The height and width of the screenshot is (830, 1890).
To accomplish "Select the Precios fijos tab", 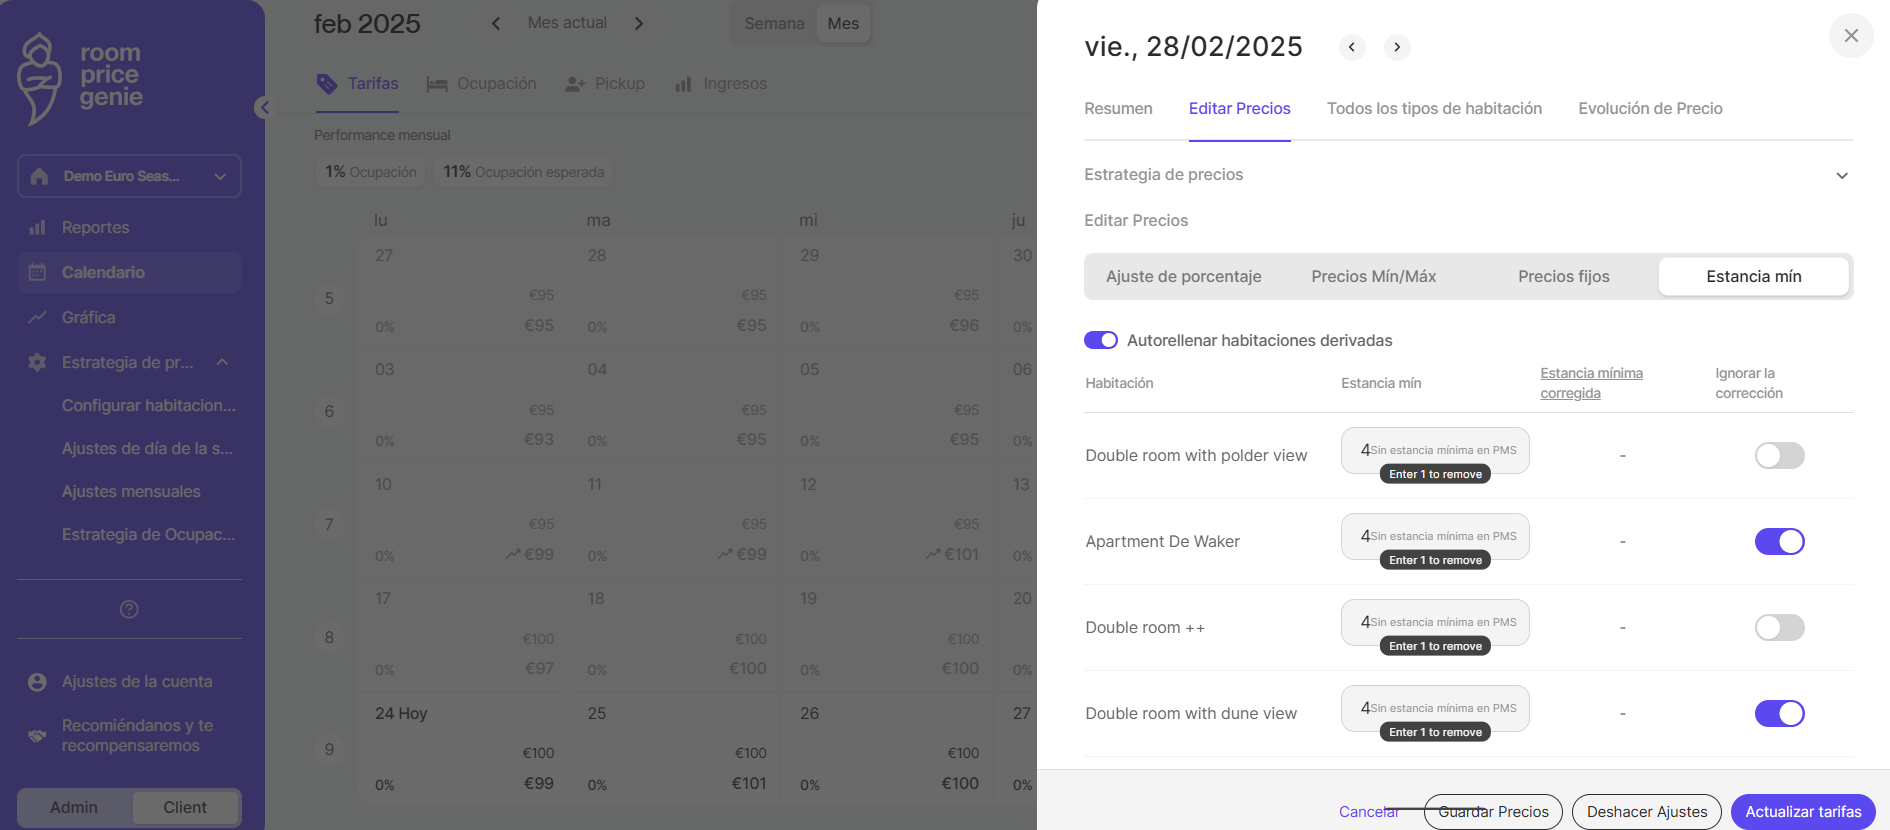I will coord(1563,276).
